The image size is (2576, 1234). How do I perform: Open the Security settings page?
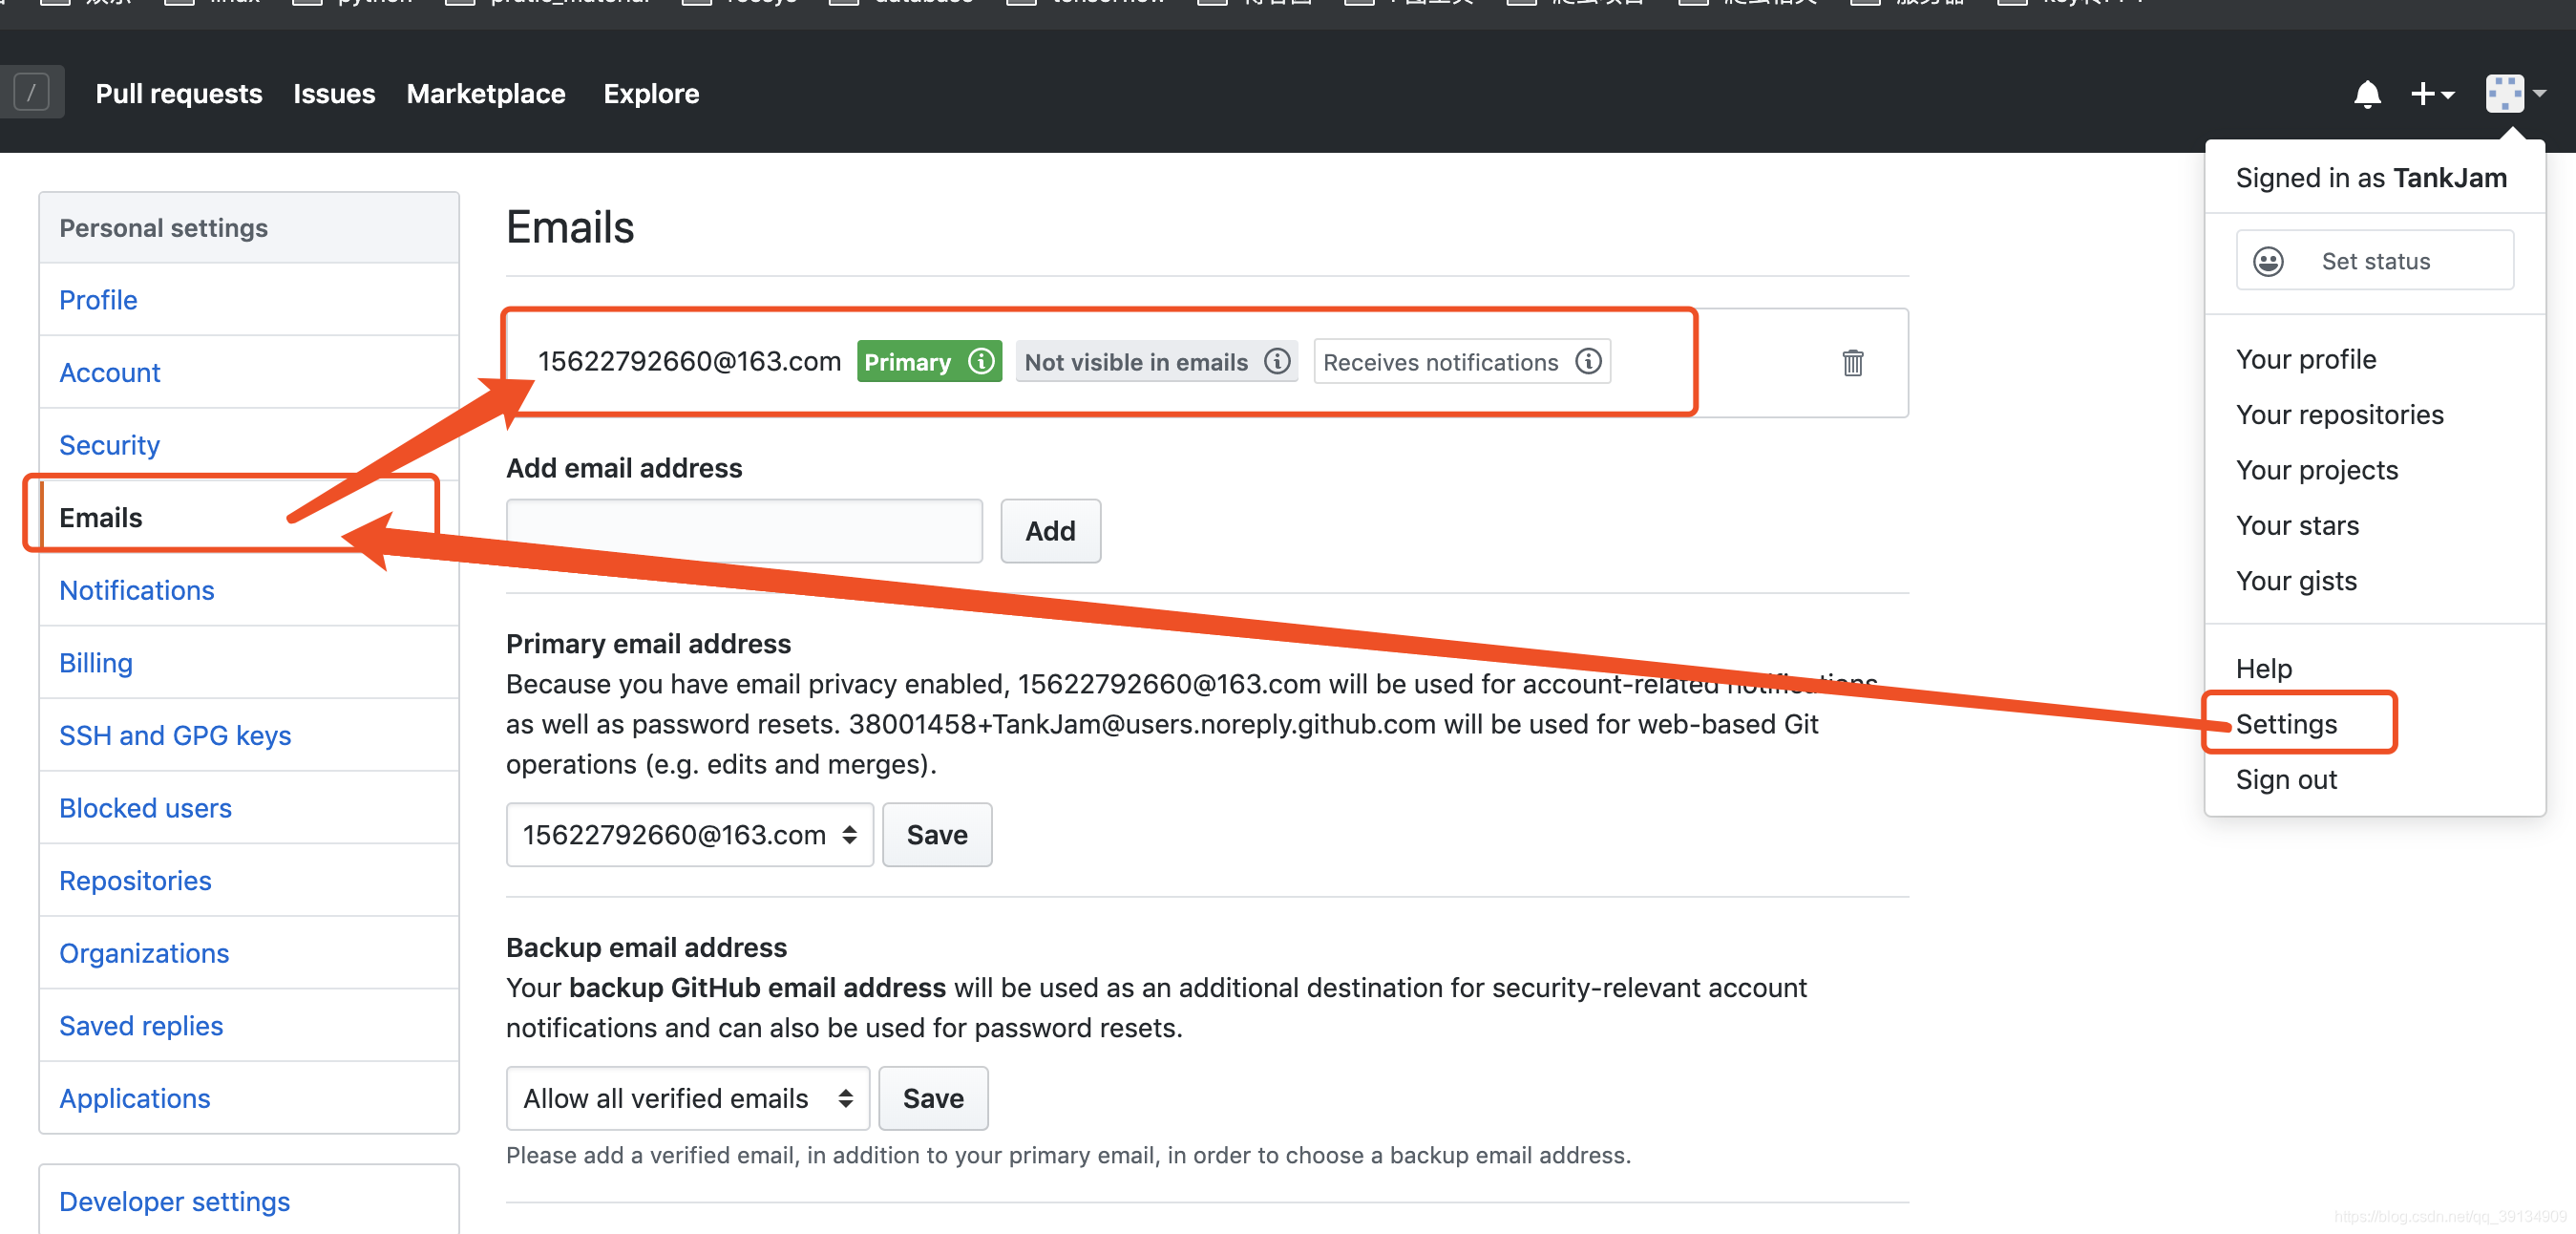pyautogui.click(x=249, y=445)
